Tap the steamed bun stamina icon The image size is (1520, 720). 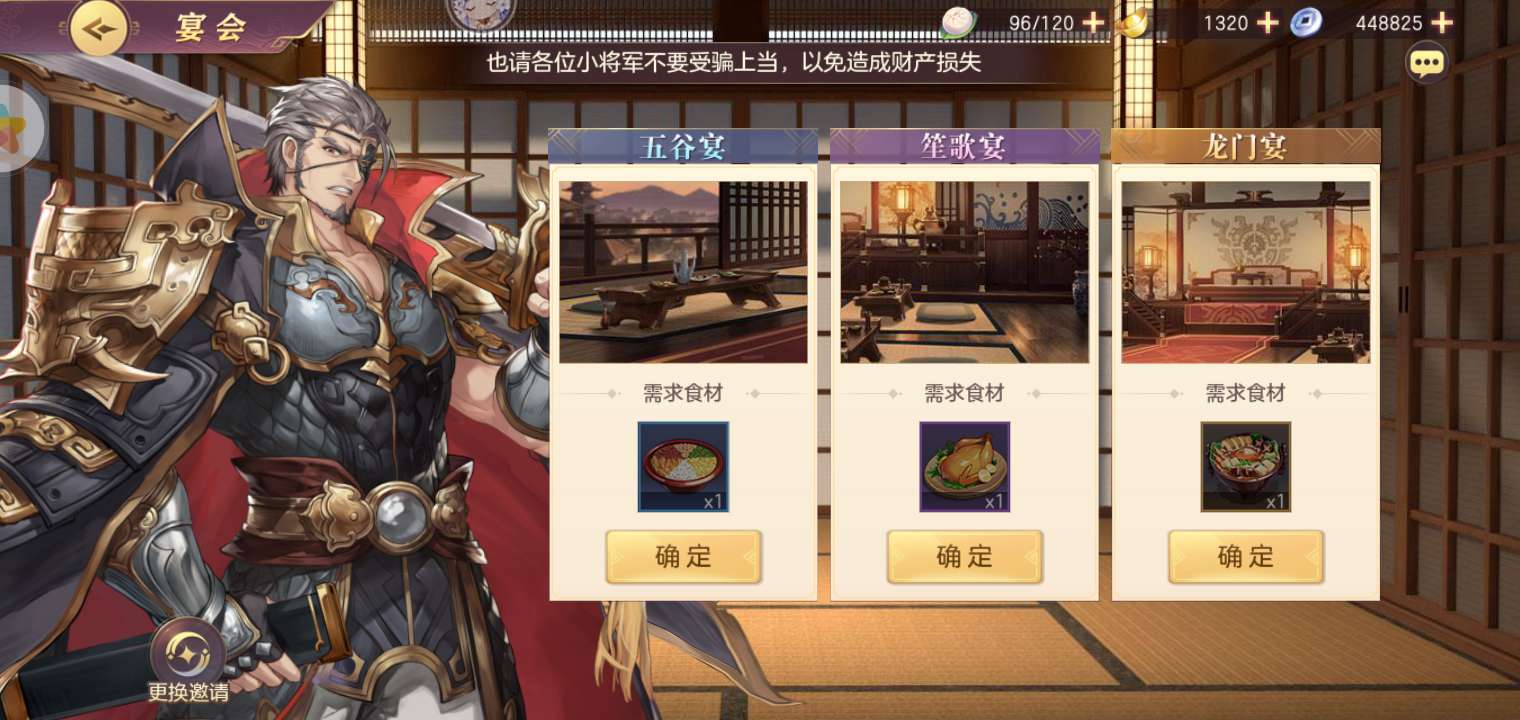point(957,22)
